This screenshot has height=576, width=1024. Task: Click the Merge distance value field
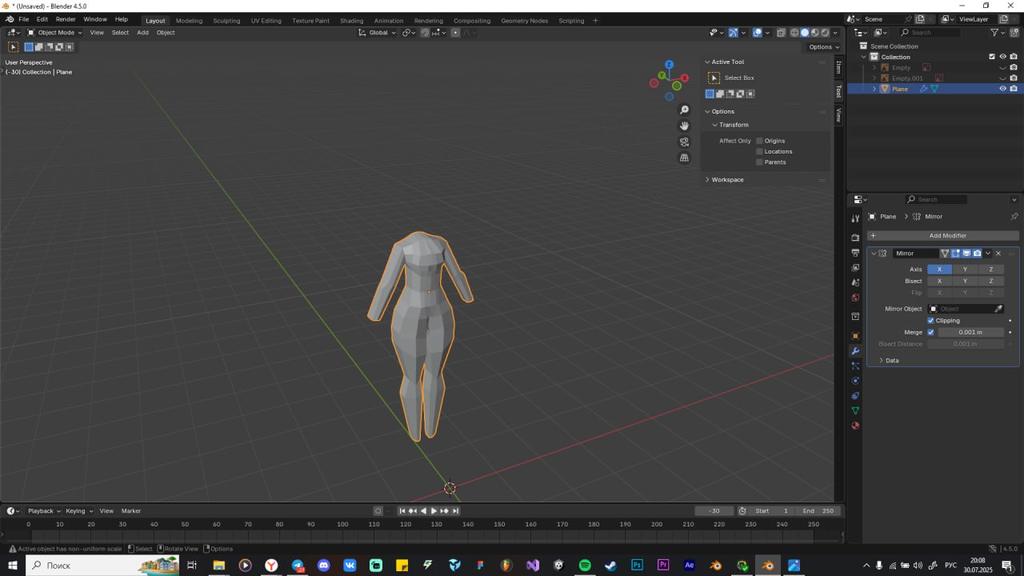pos(970,332)
